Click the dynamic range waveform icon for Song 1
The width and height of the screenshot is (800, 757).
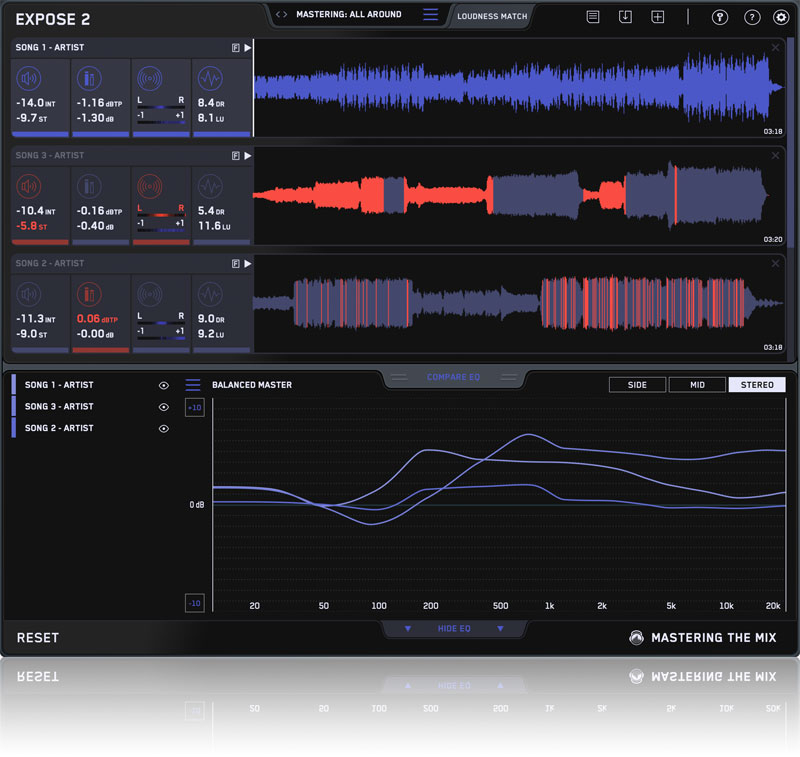pos(210,78)
